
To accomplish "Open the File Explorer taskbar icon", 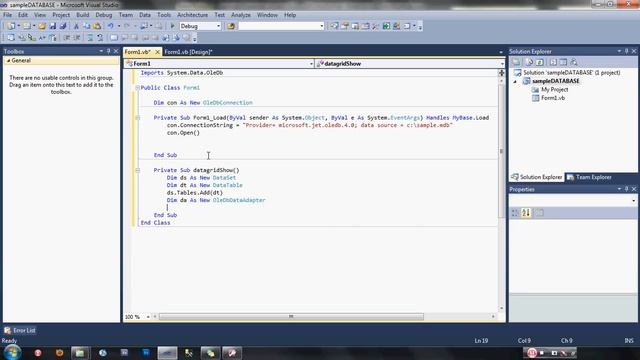I will point(80,353).
